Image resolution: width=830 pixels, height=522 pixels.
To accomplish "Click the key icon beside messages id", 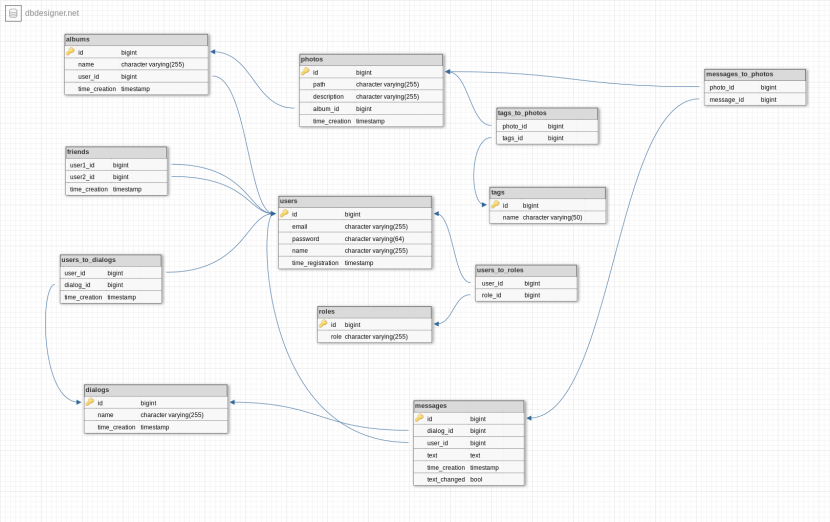I will coord(419,419).
